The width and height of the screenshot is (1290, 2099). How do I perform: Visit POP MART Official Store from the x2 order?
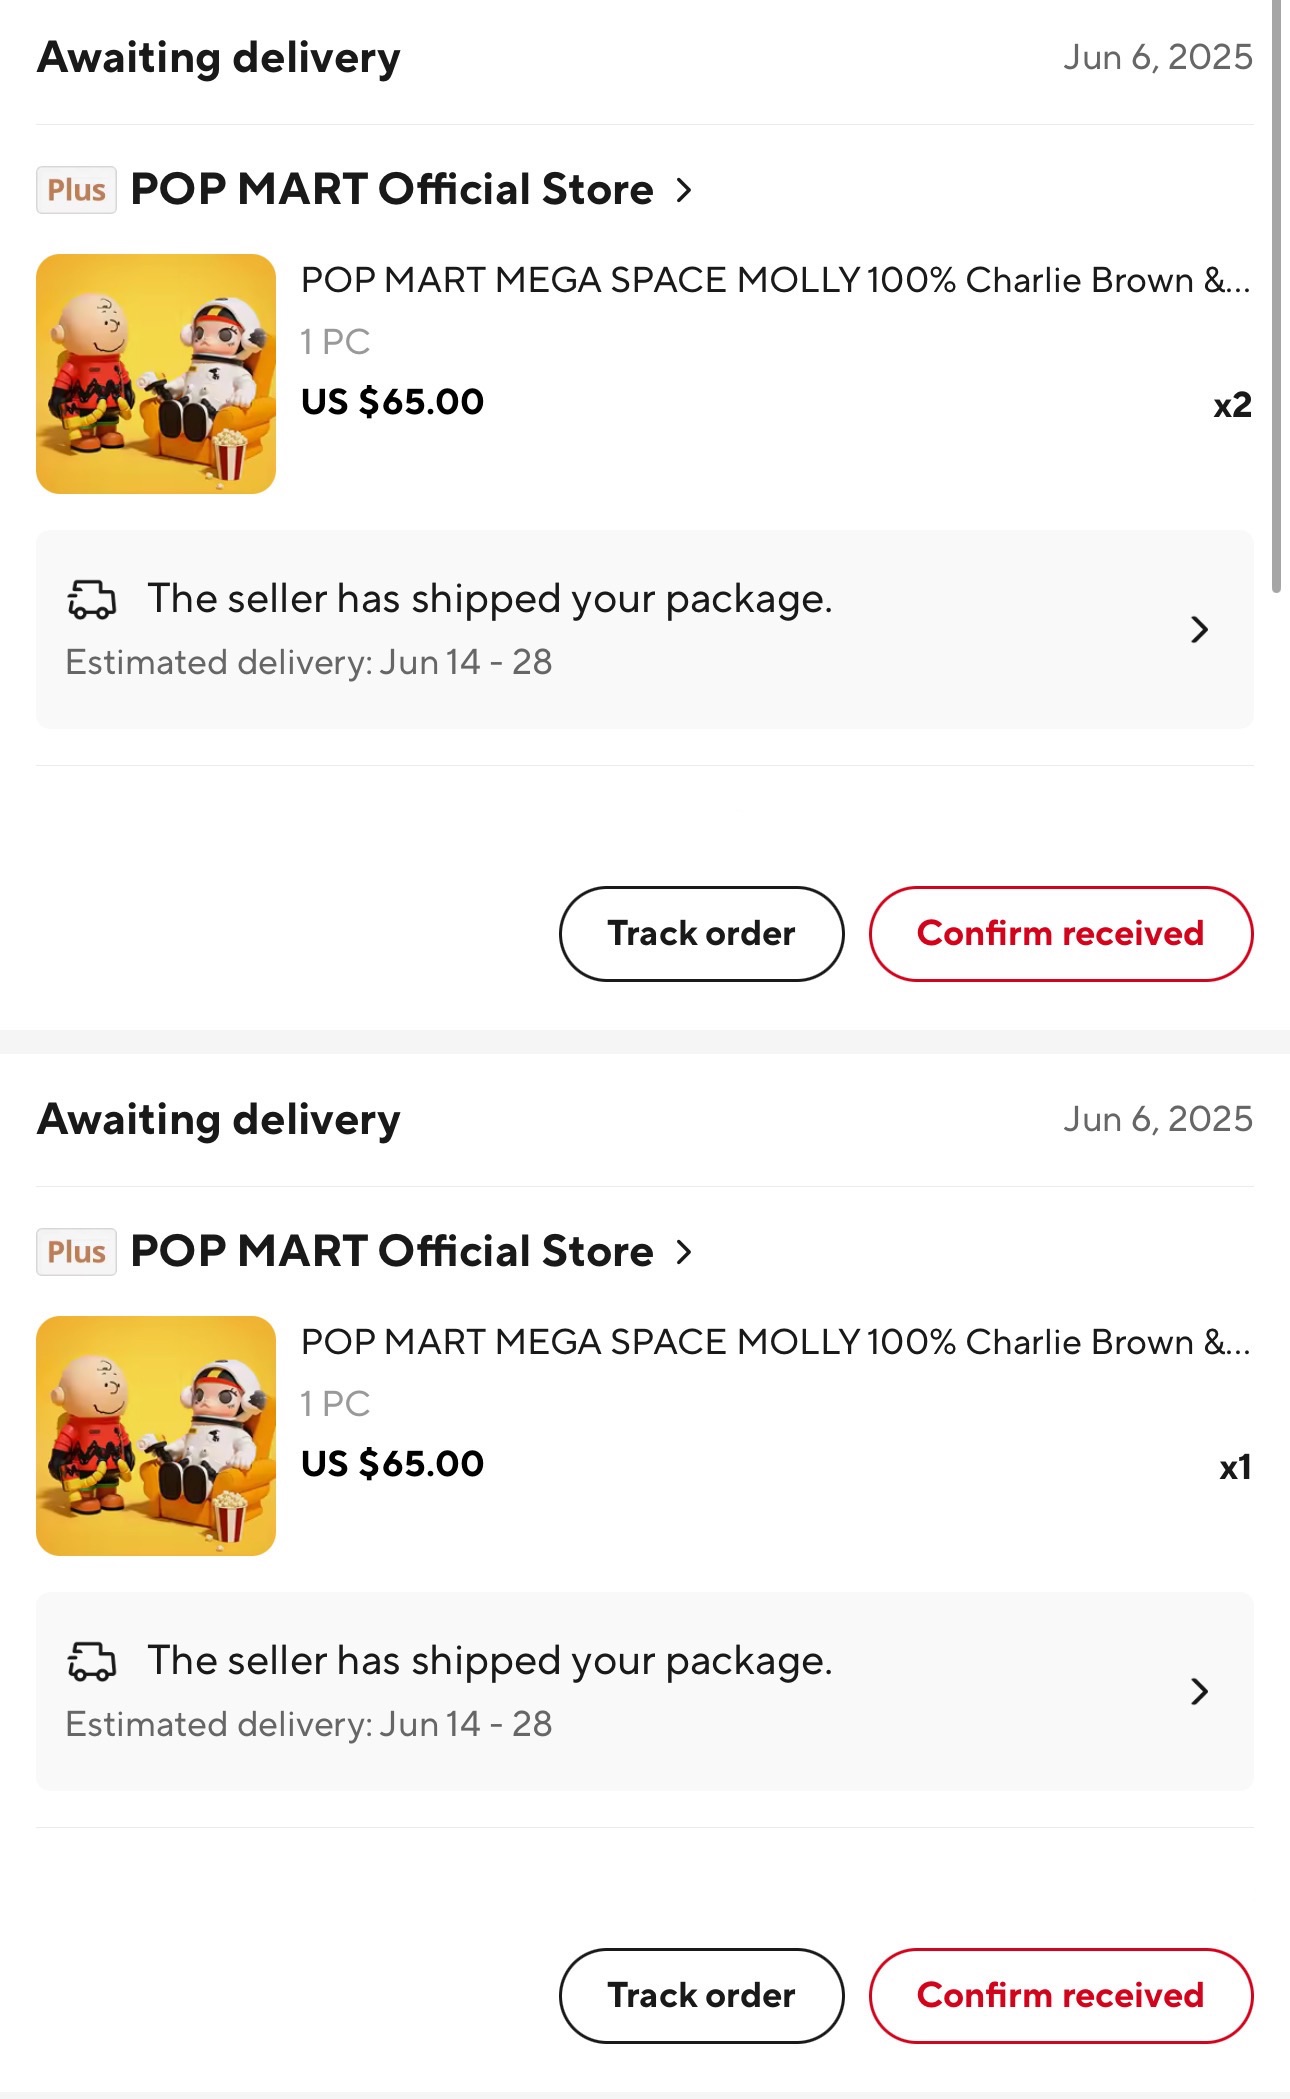(392, 190)
